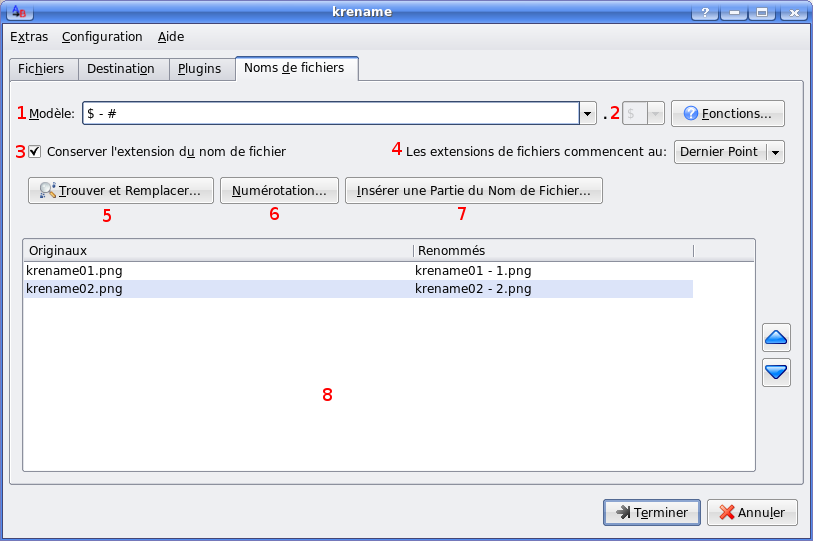Click the blue move-up arrow button

(776, 338)
